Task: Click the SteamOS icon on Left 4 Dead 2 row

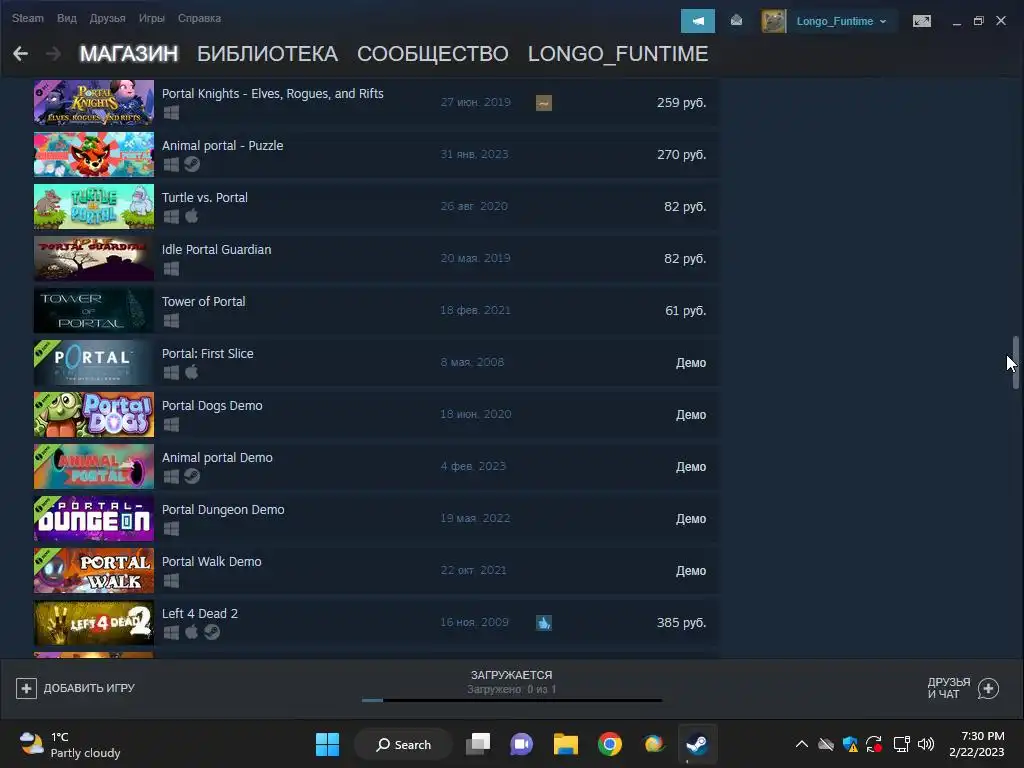Action: [x=212, y=632]
